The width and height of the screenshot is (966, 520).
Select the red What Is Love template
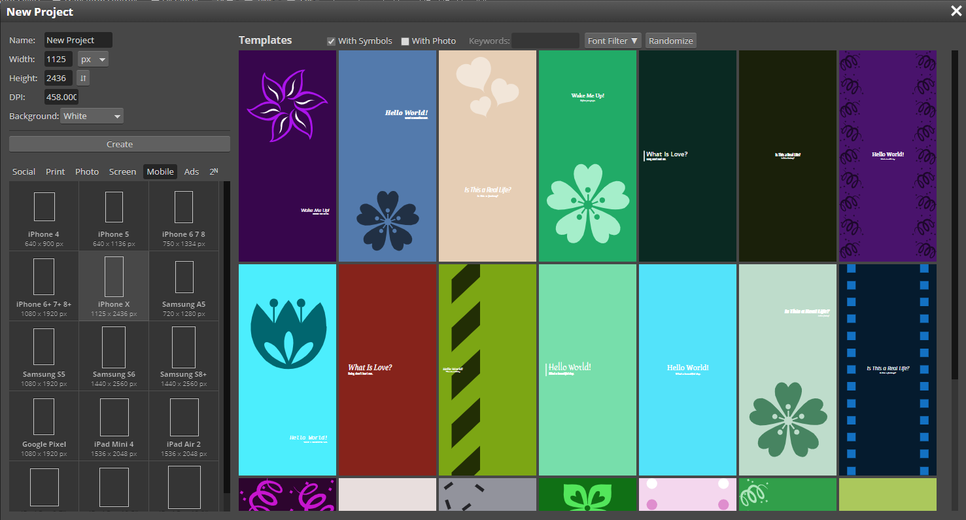(388, 370)
